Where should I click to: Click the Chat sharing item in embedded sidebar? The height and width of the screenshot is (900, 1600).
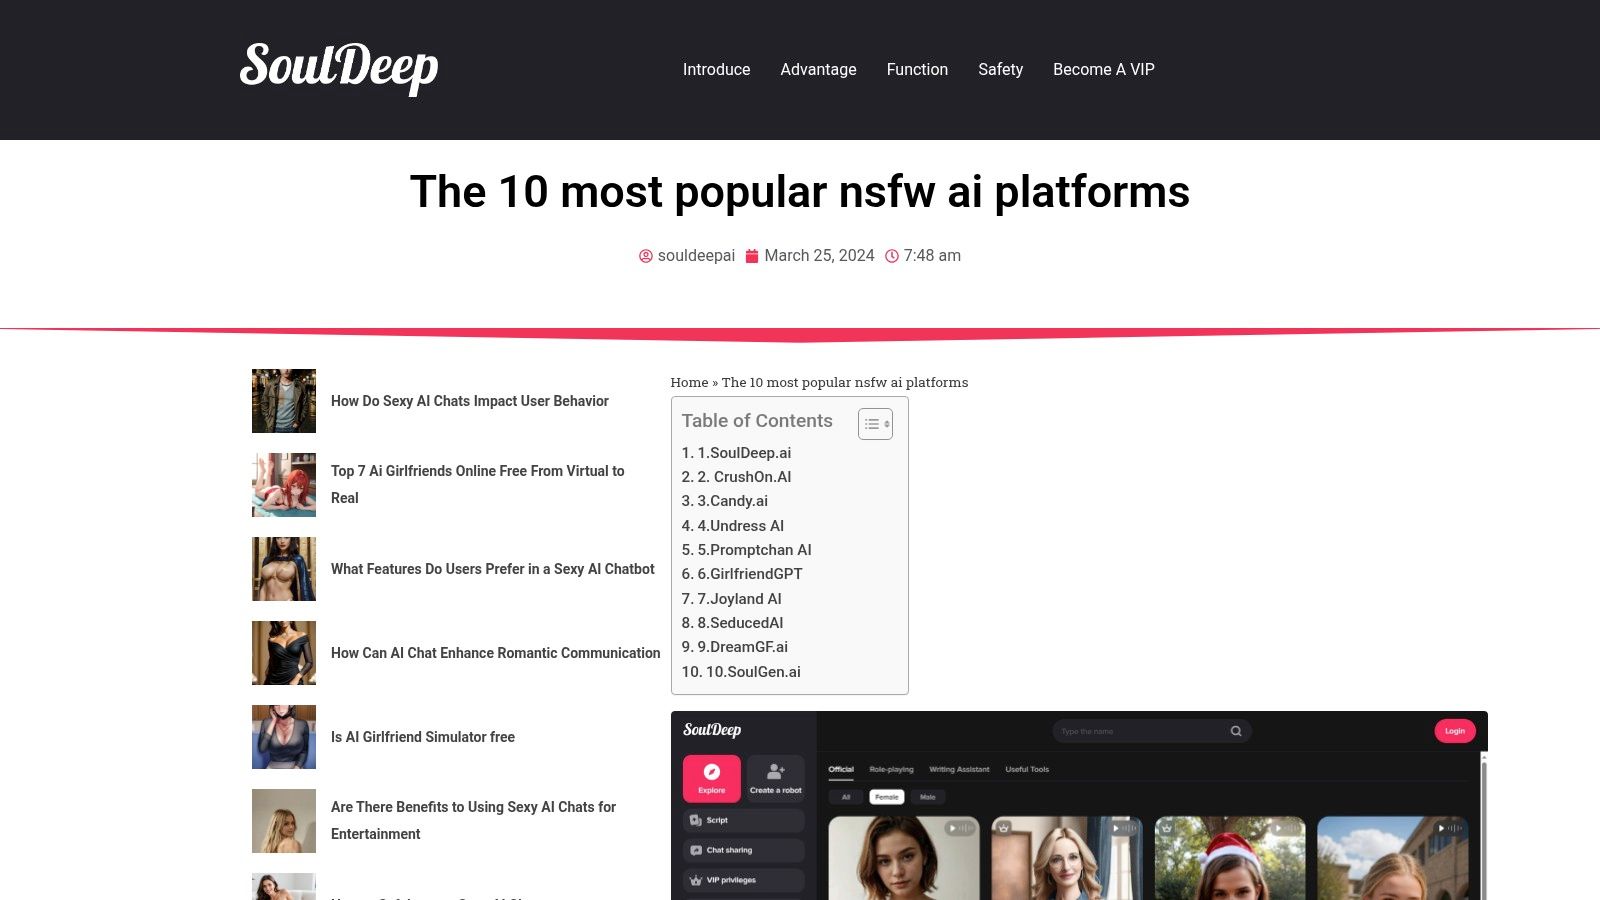(744, 850)
